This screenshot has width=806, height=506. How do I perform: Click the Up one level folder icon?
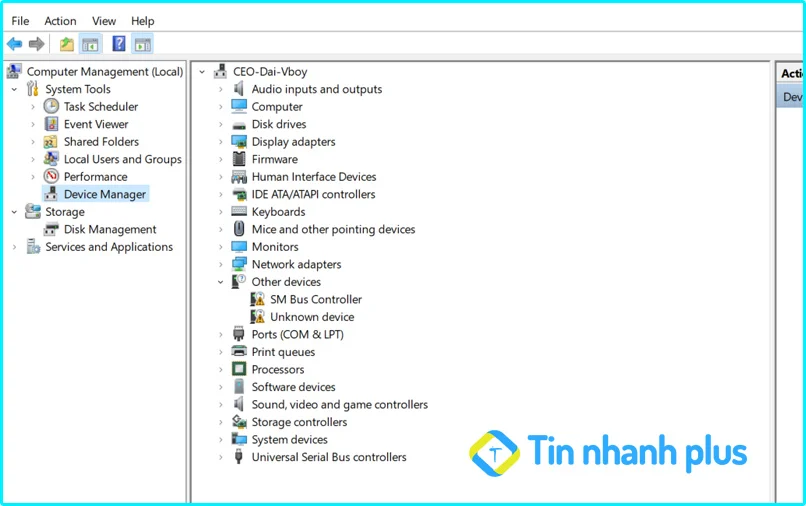67,44
